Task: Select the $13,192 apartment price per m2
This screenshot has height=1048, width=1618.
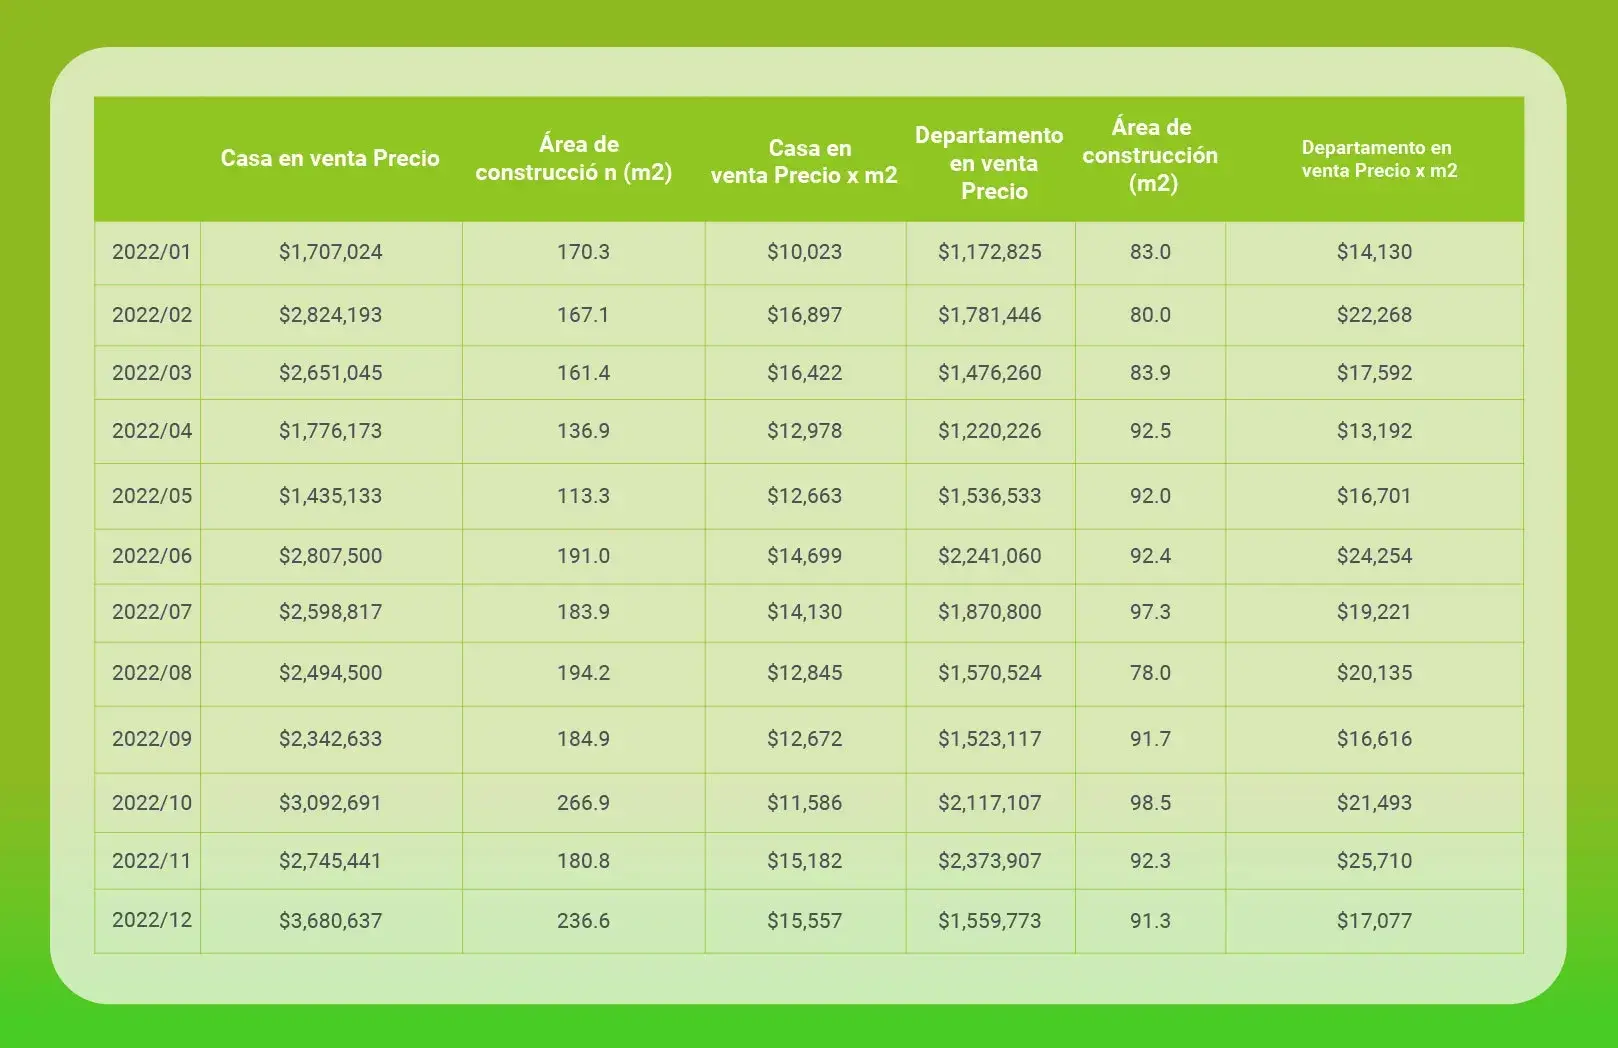Action: [1374, 431]
